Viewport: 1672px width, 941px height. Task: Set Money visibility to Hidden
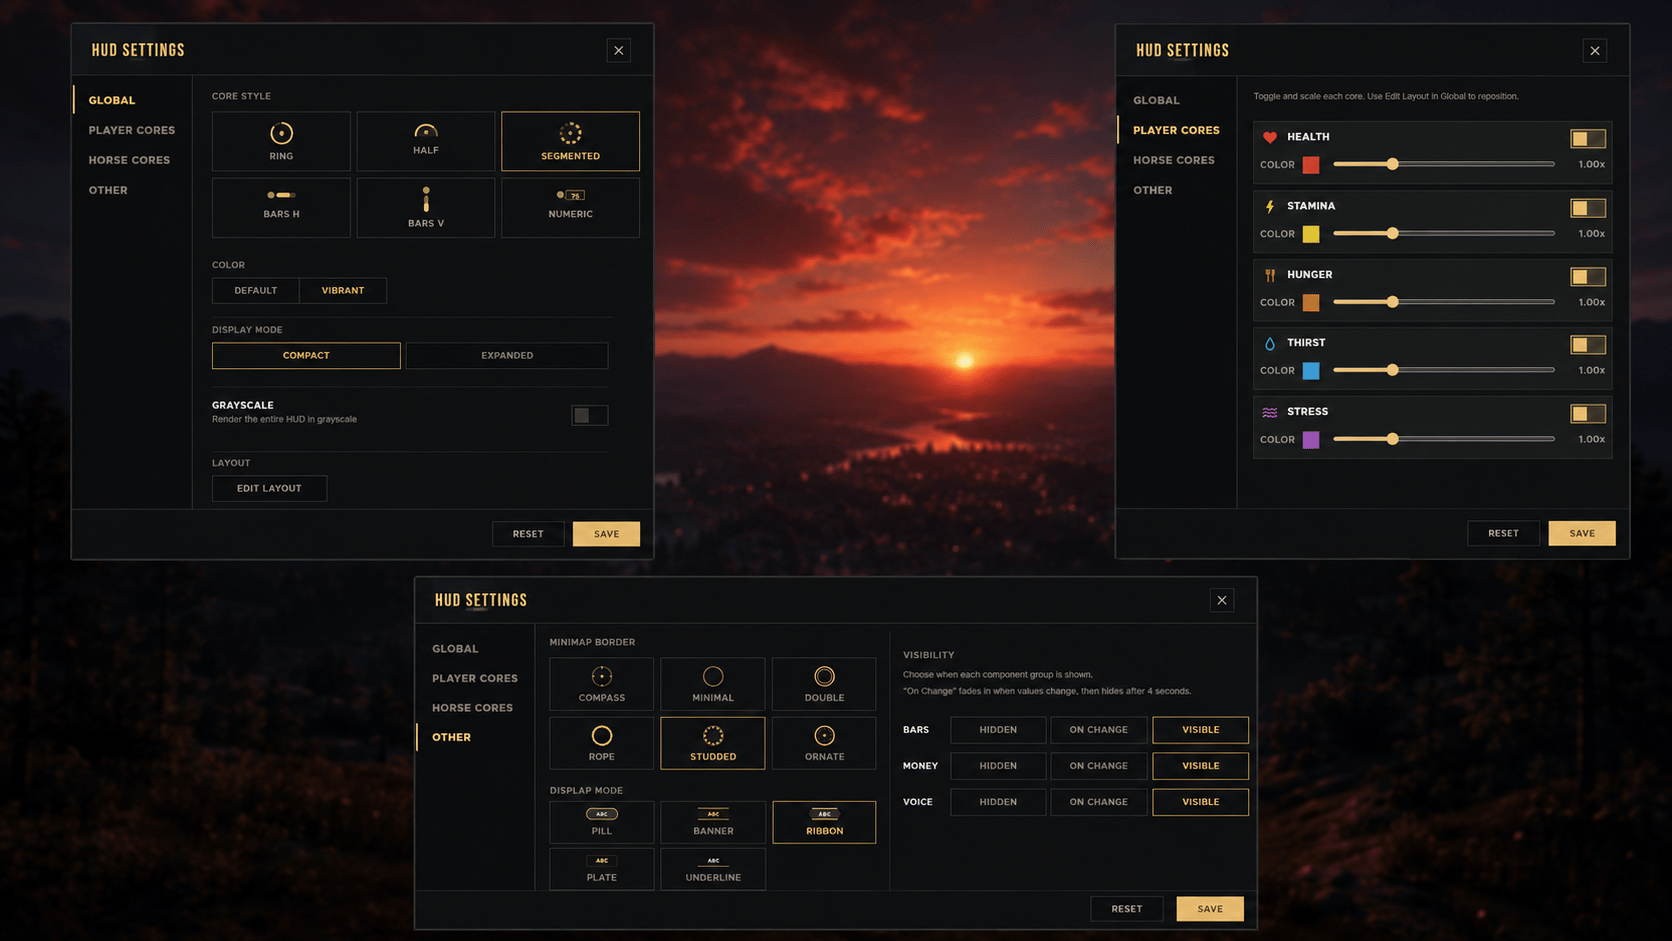coord(998,766)
